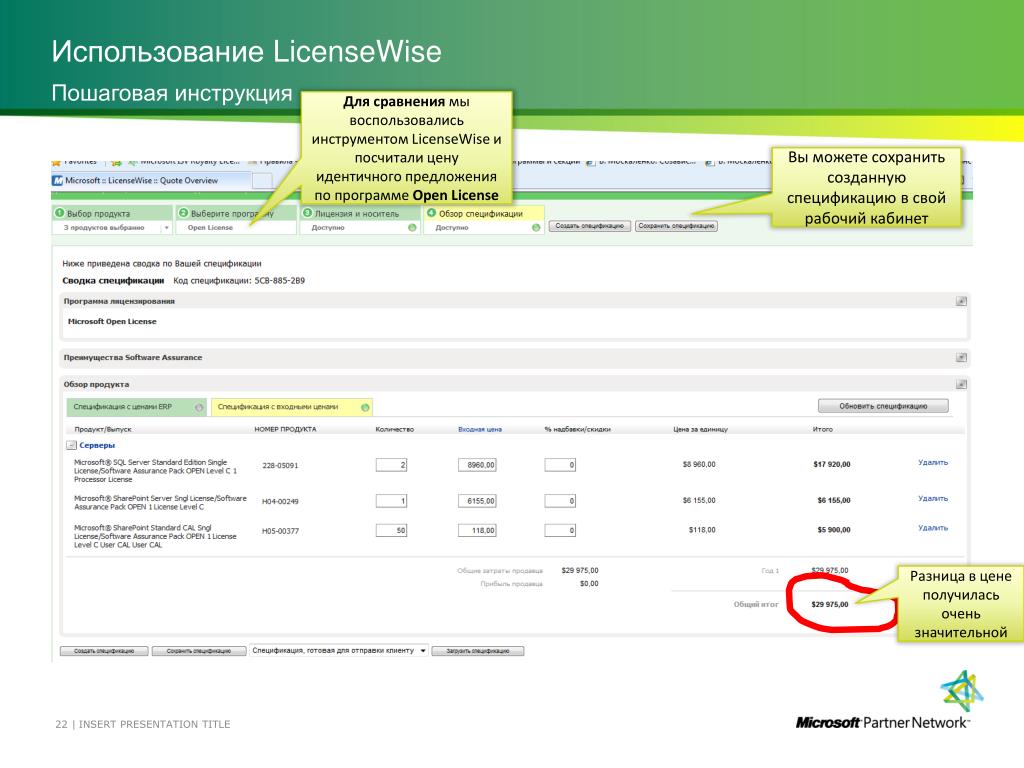This screenshot has width=1024, height=768.
Task: Click the Входная цена column header link
Action: 479,430
